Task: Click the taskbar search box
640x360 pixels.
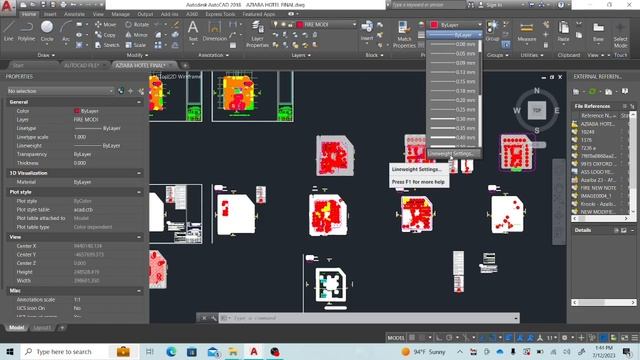Action: [64, 351]
